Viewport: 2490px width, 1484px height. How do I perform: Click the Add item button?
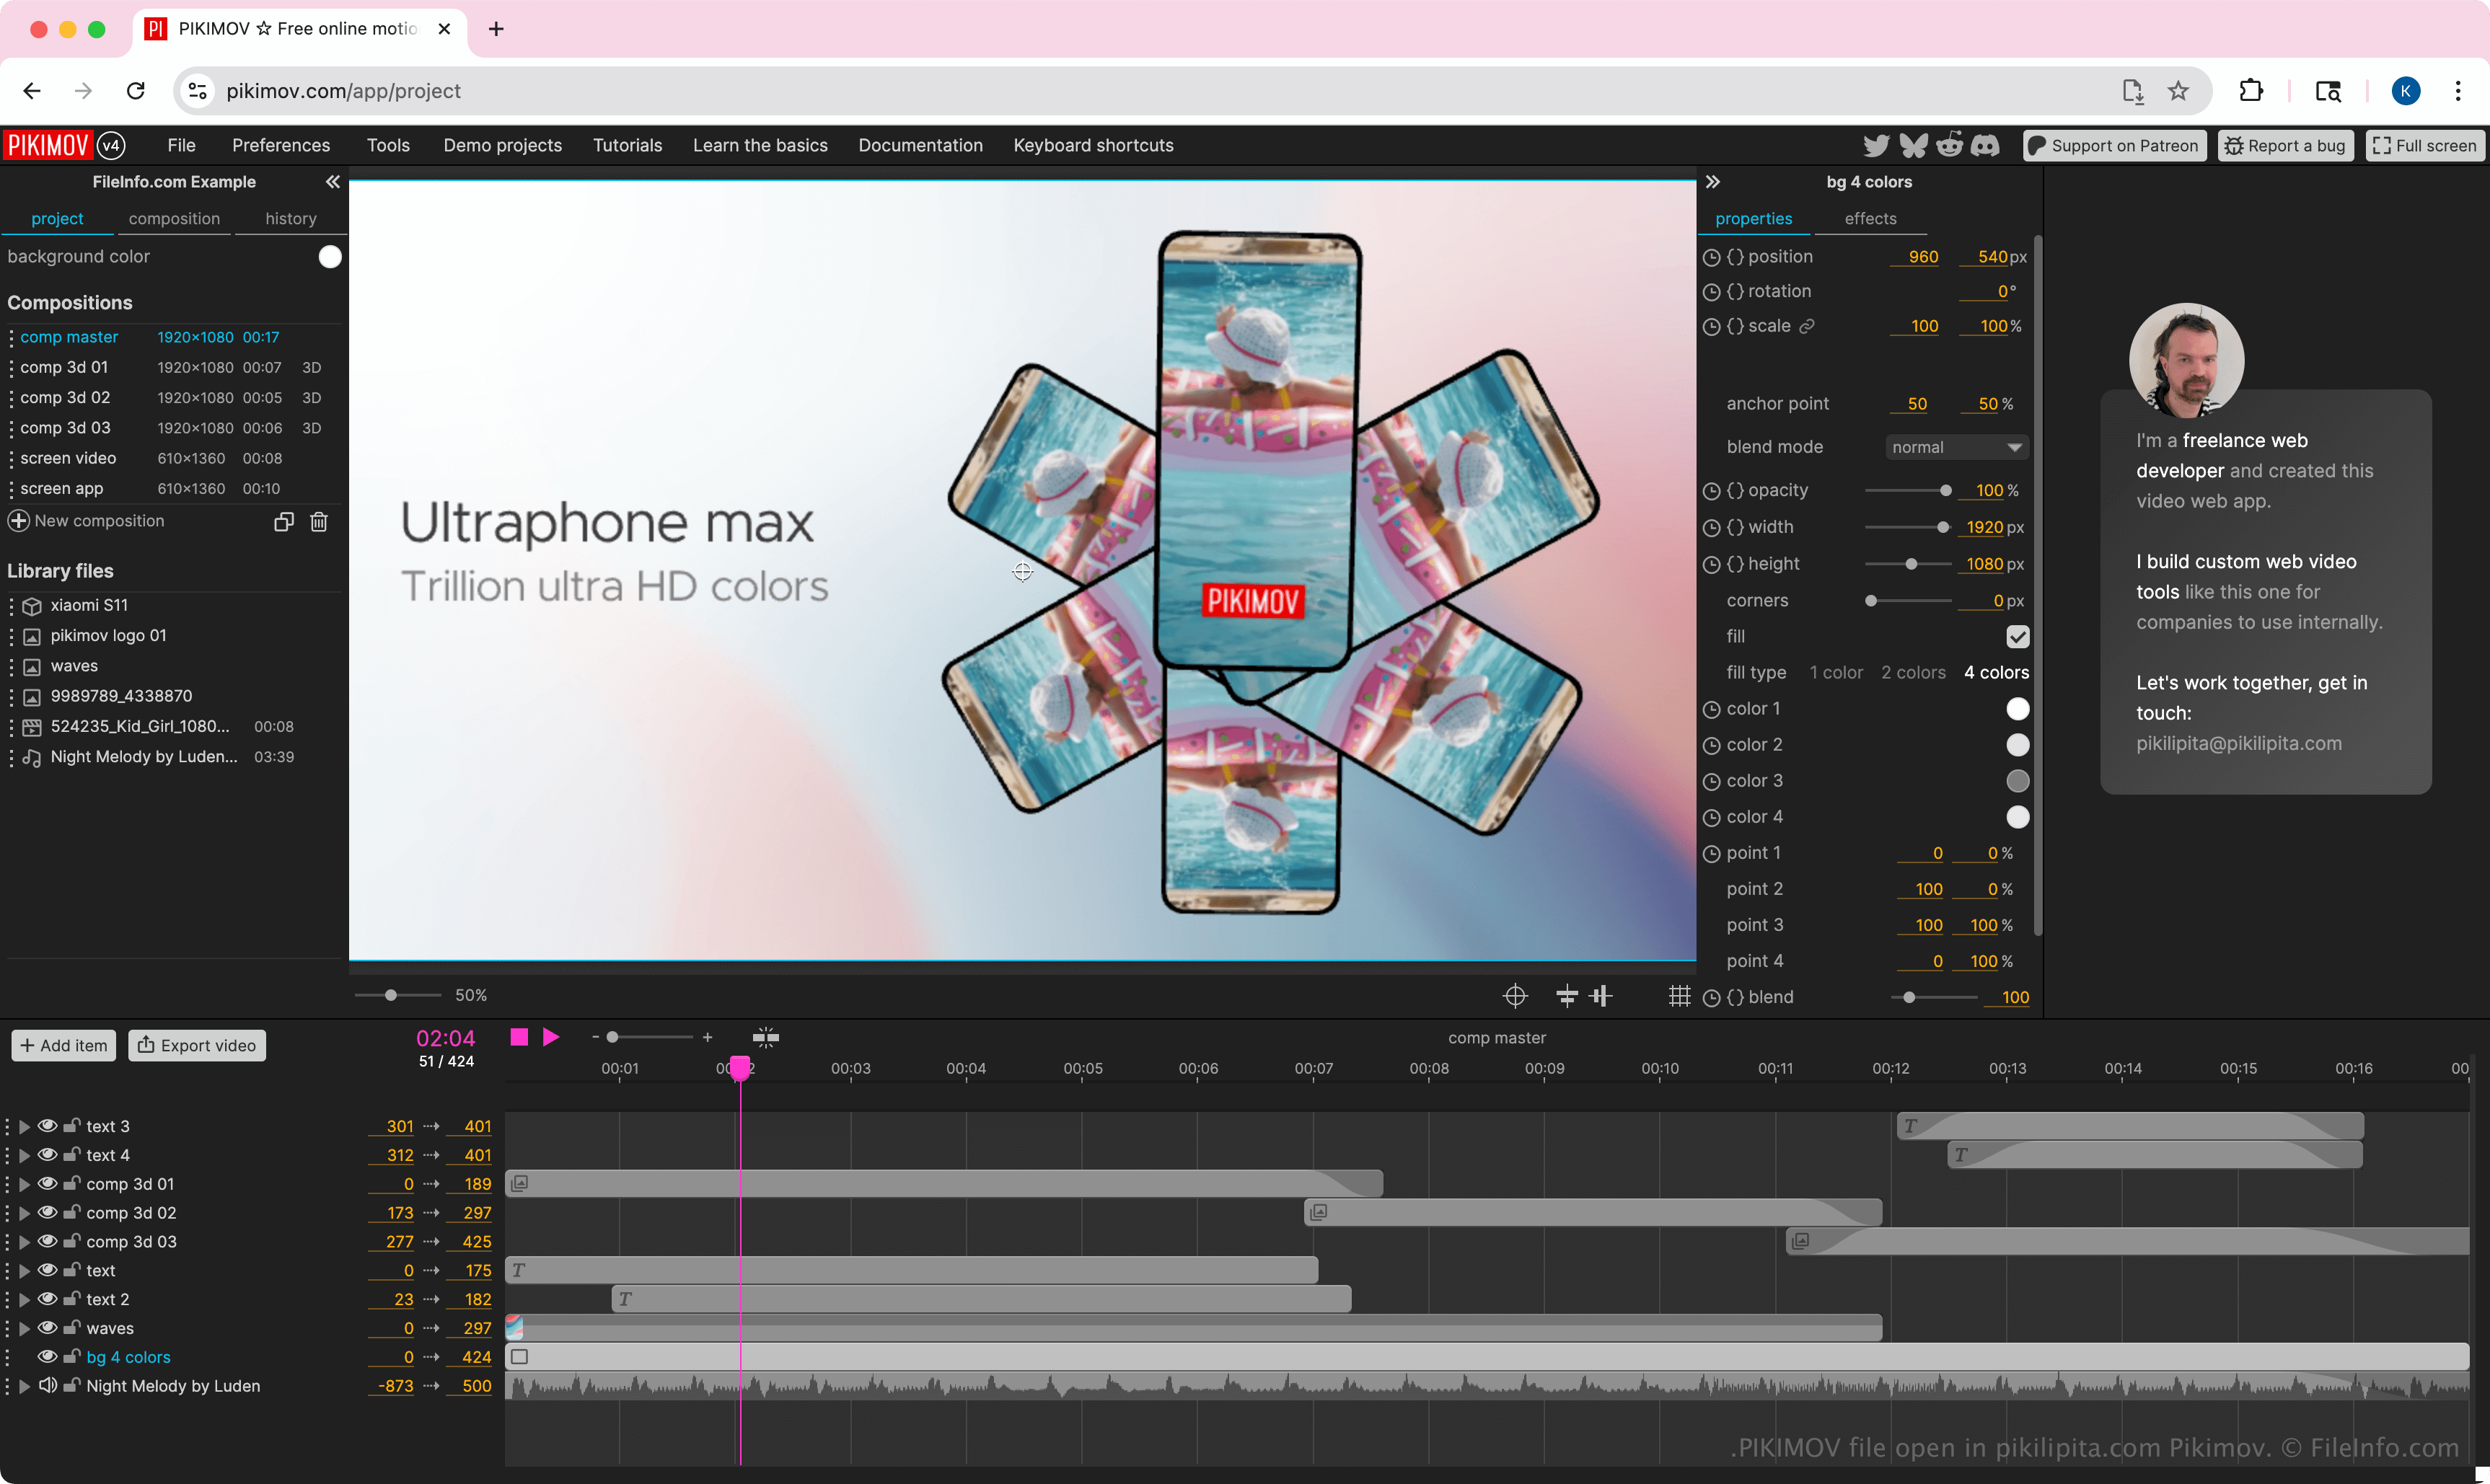pos(64,1046)
